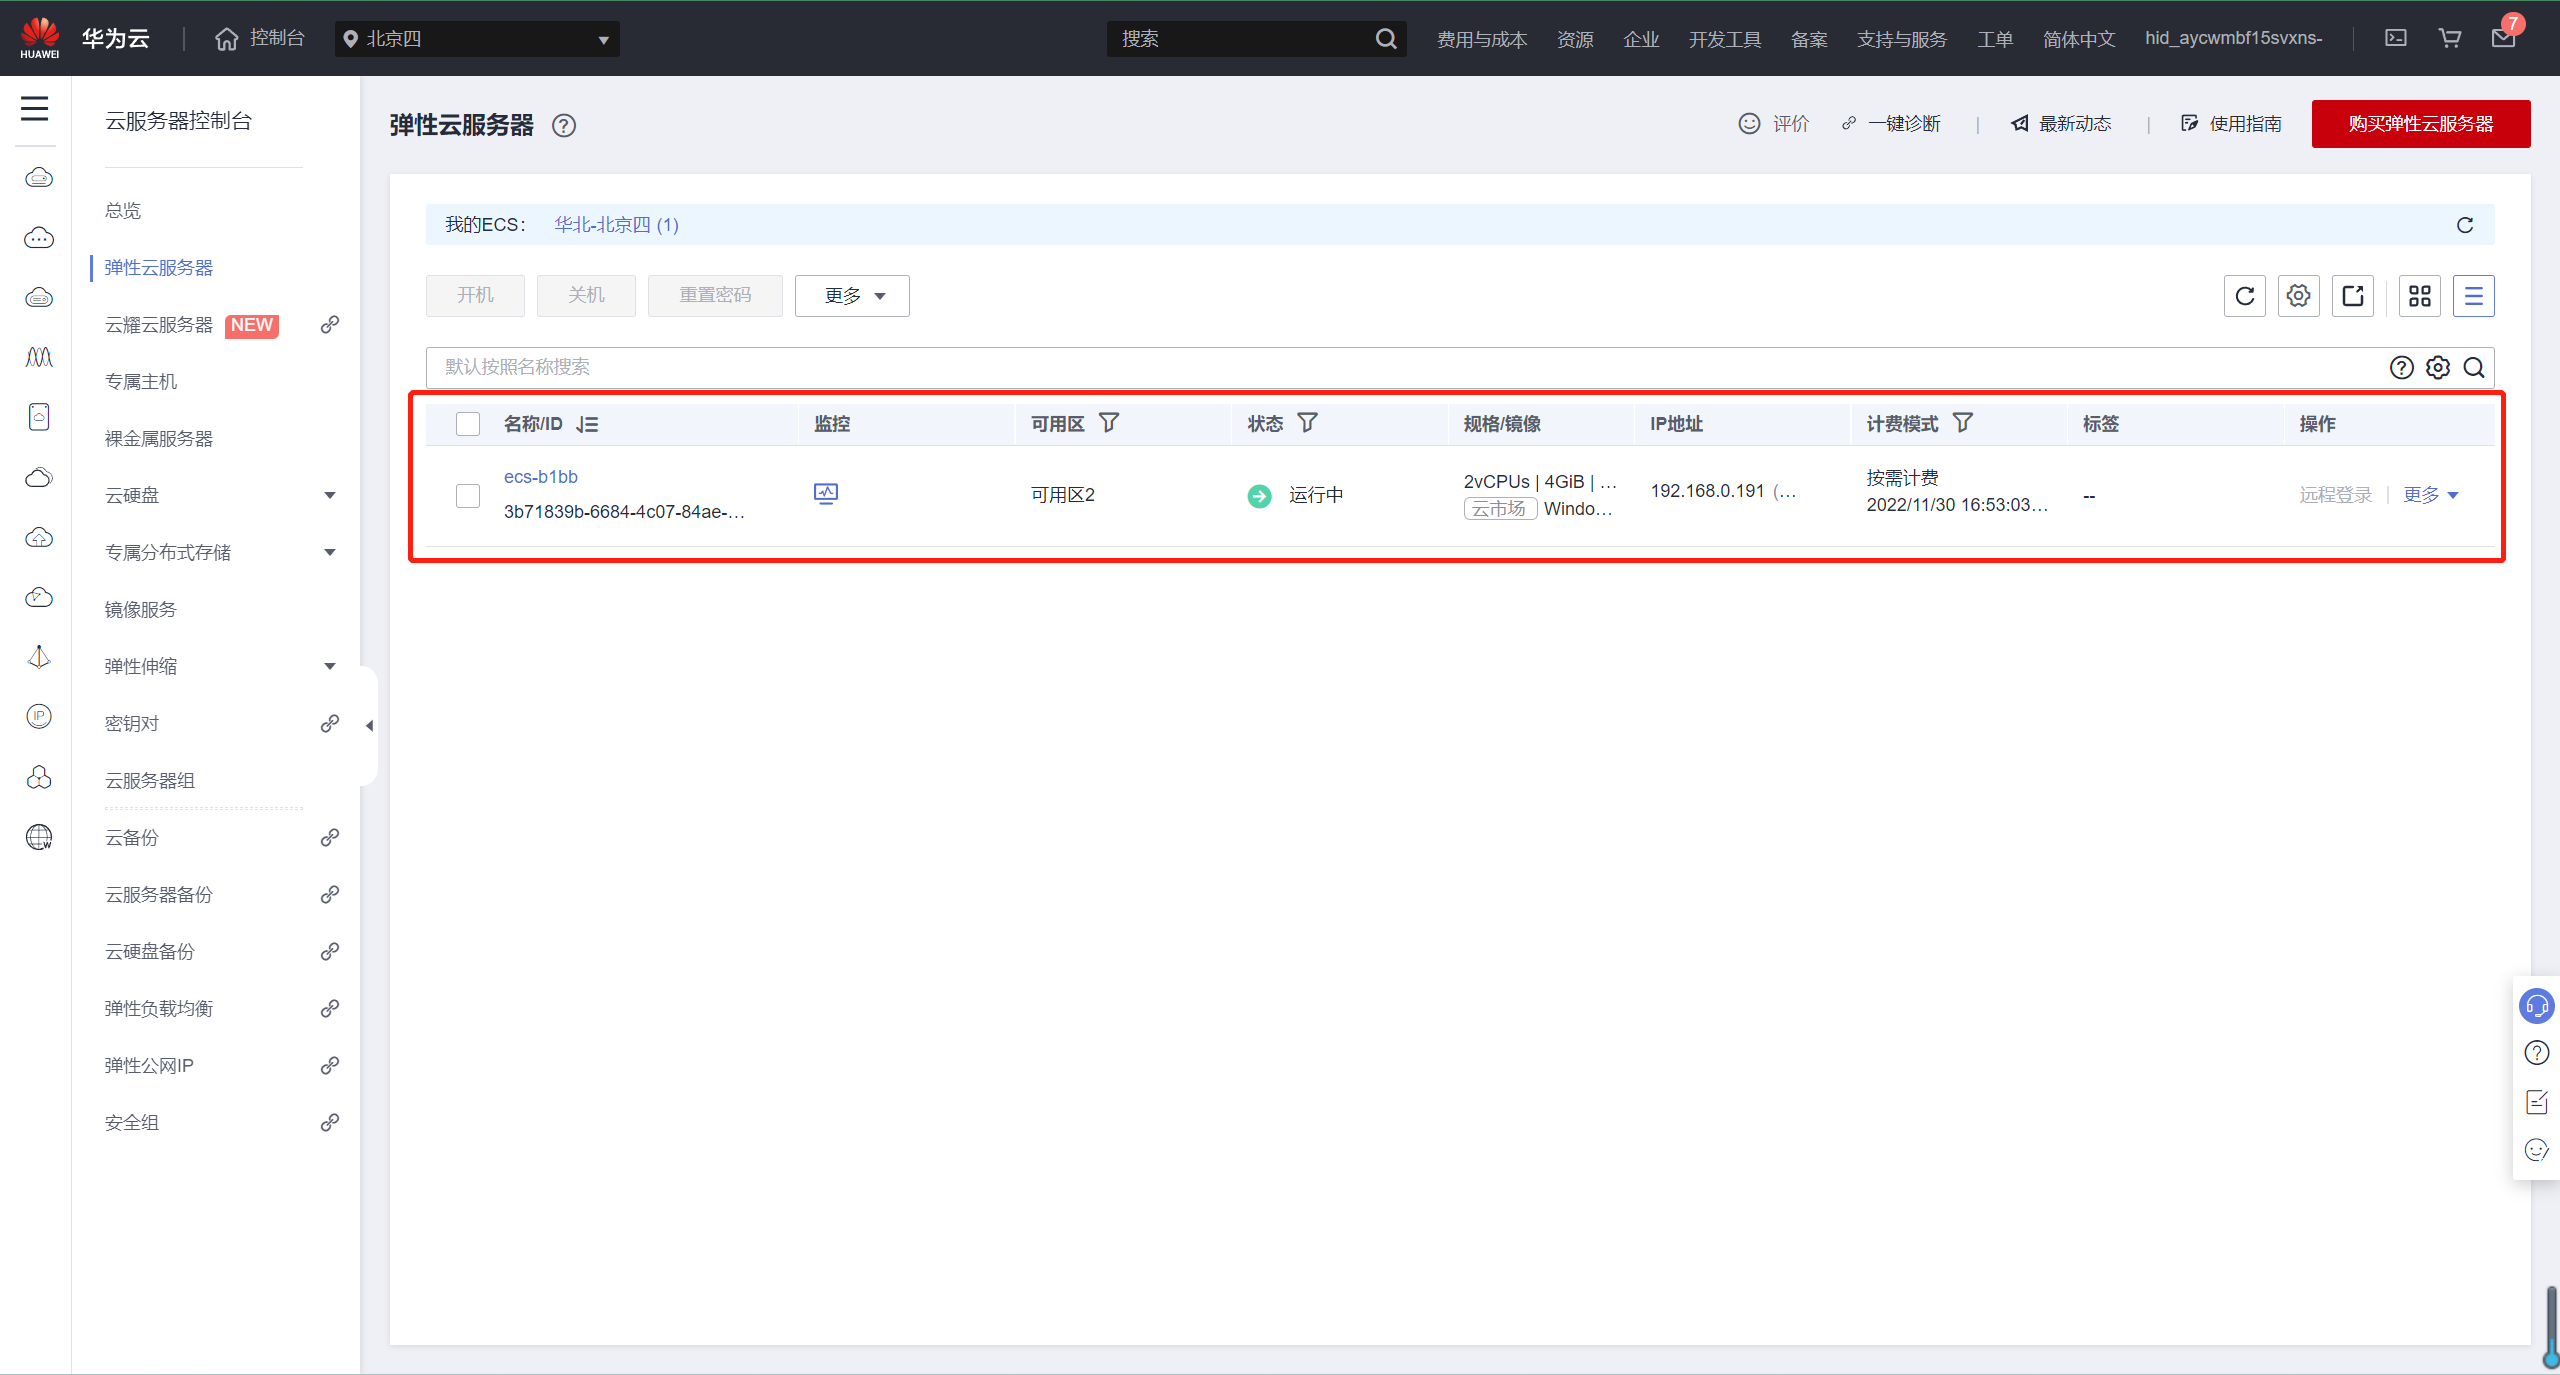
Task: Click the refresh list button in toolbar
Action: pyautogui.click(x=2245, y=296)
